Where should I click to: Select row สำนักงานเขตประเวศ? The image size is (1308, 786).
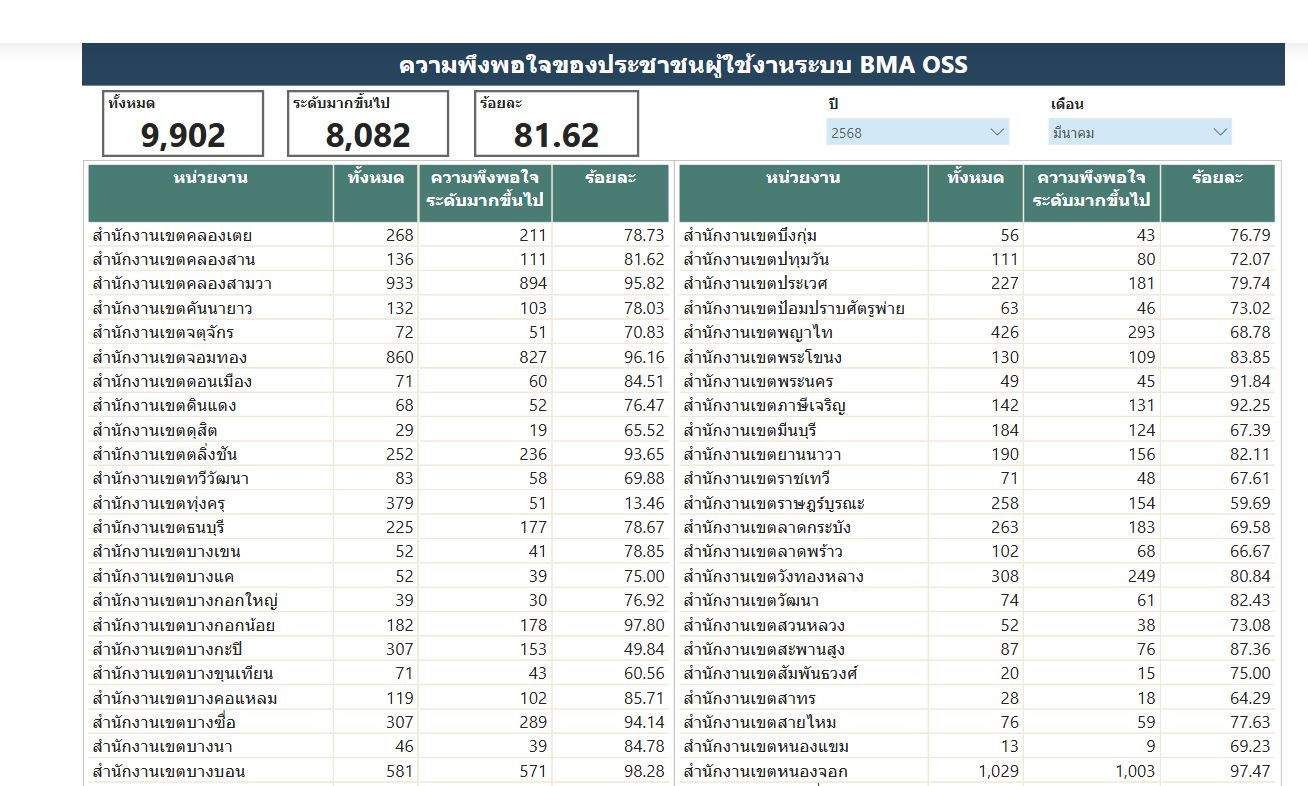click(x=977, y=284)
